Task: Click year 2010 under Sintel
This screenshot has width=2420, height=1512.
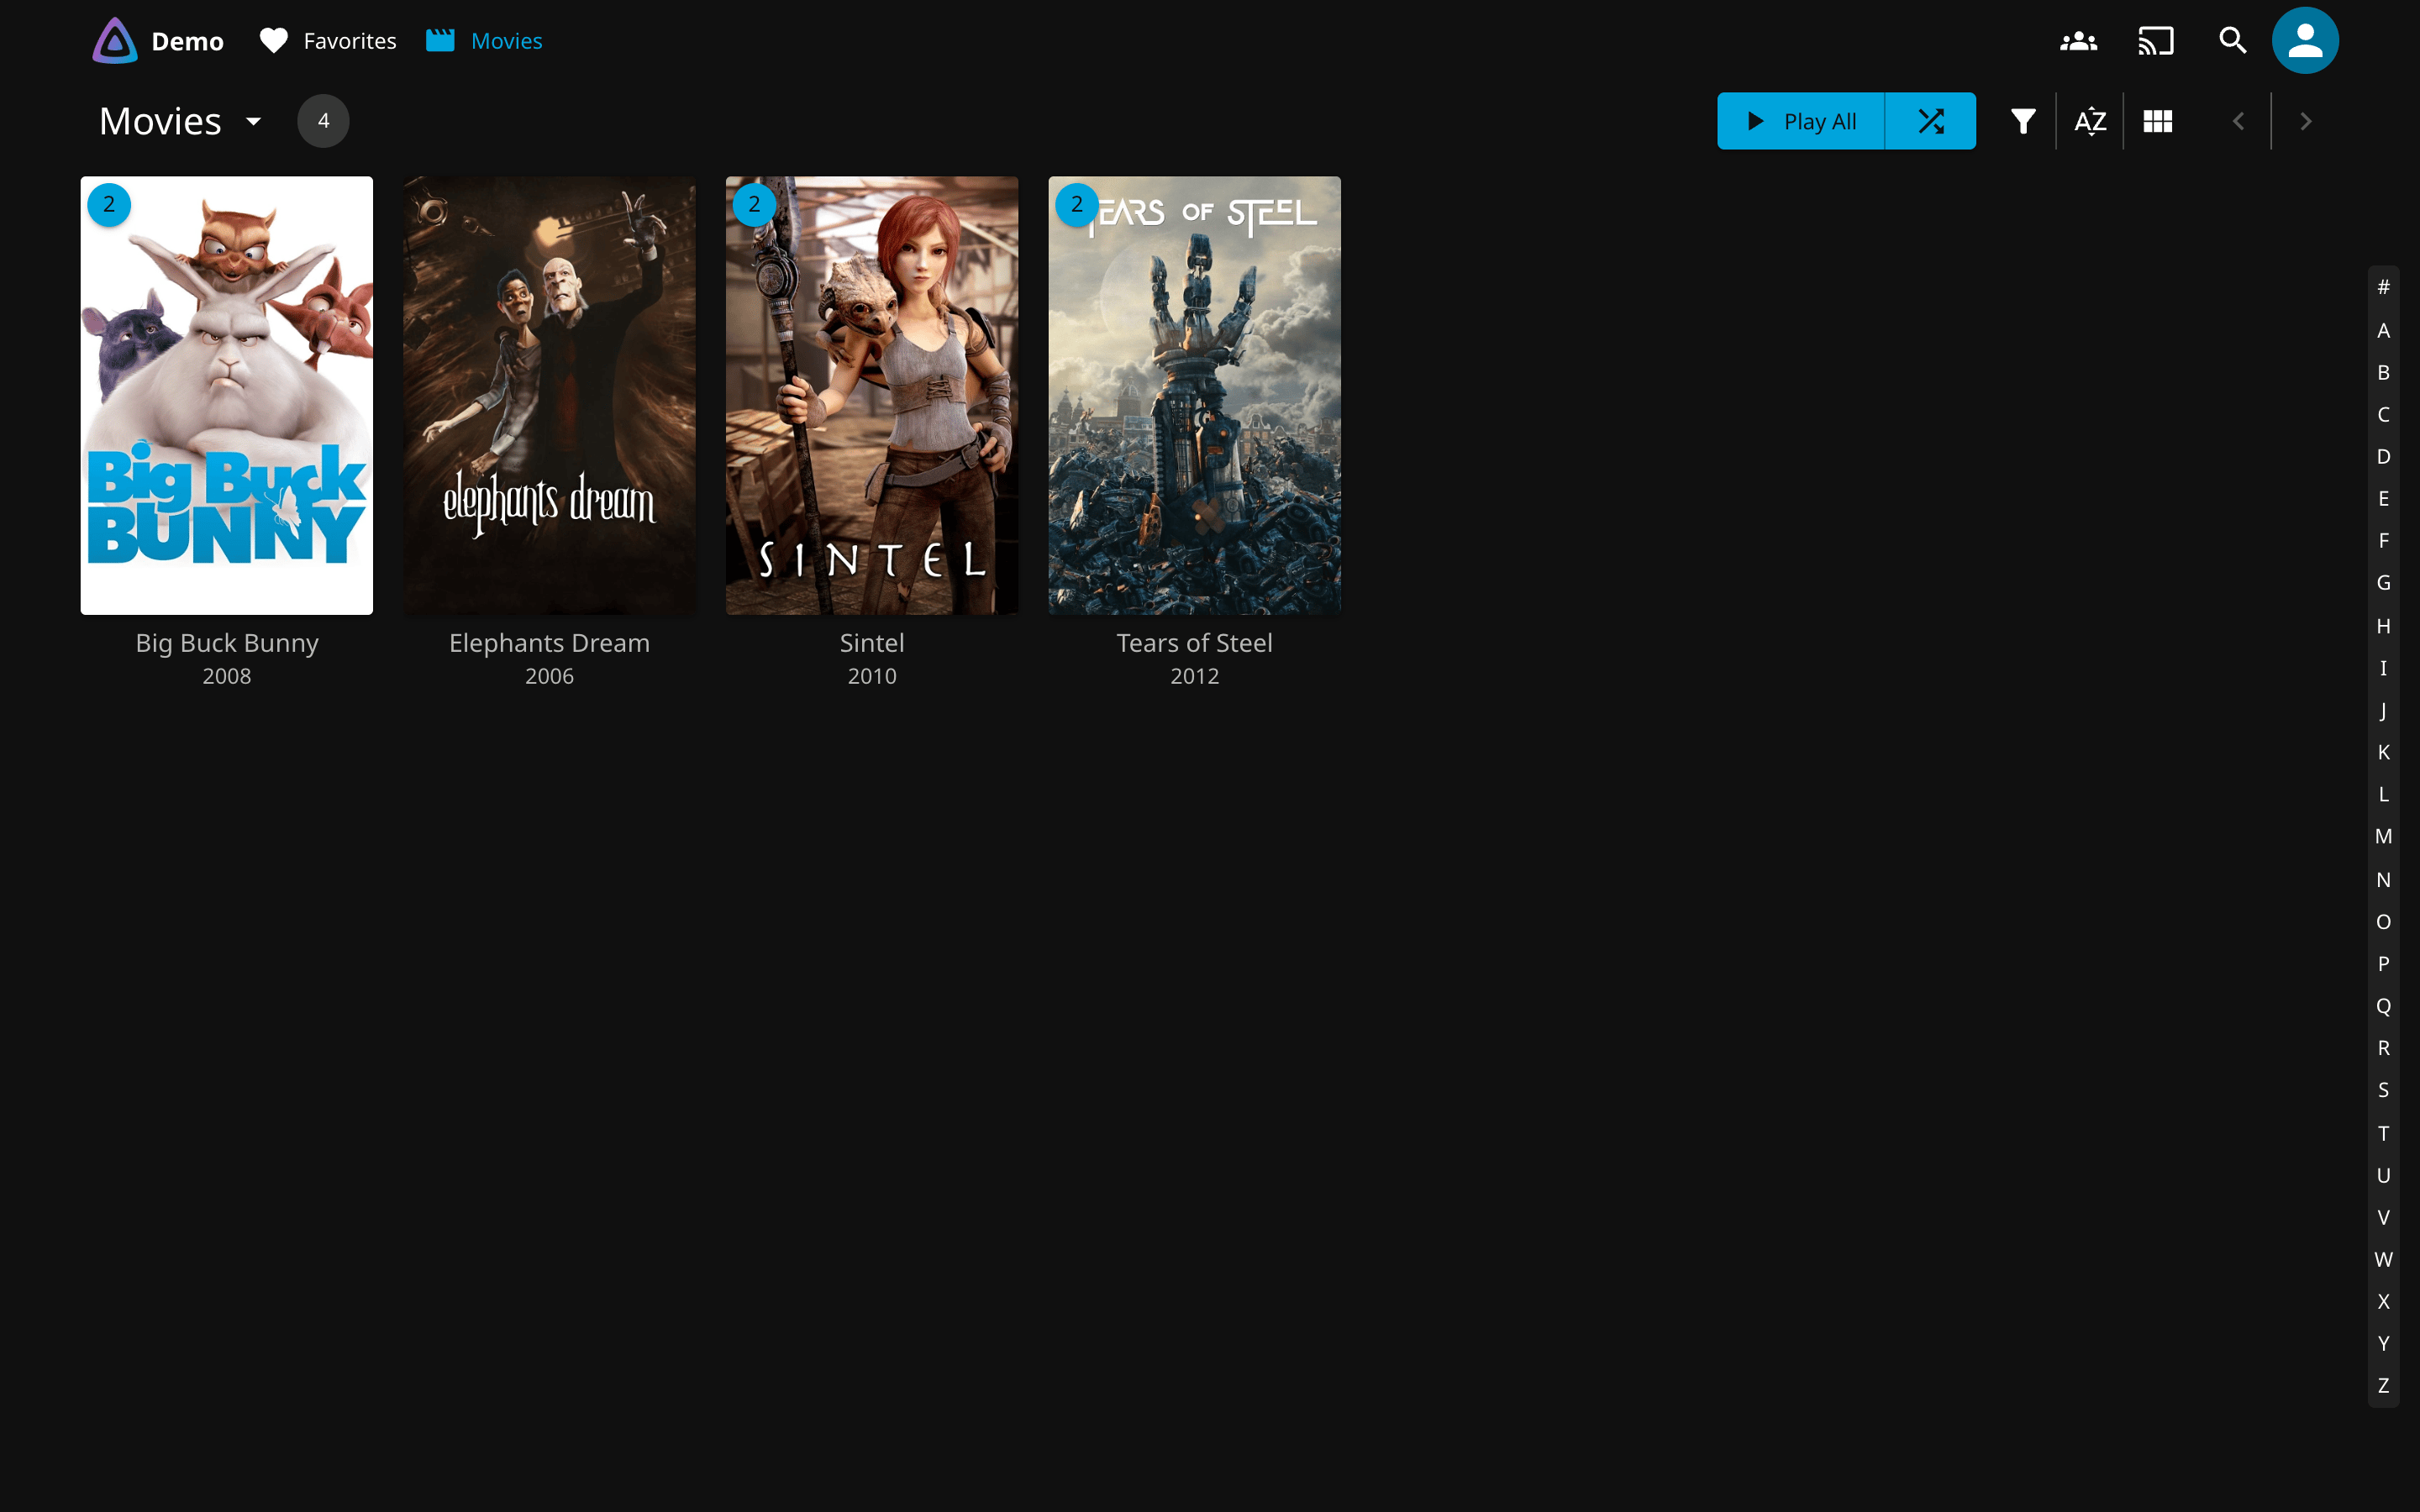Action: coord(872,677)
